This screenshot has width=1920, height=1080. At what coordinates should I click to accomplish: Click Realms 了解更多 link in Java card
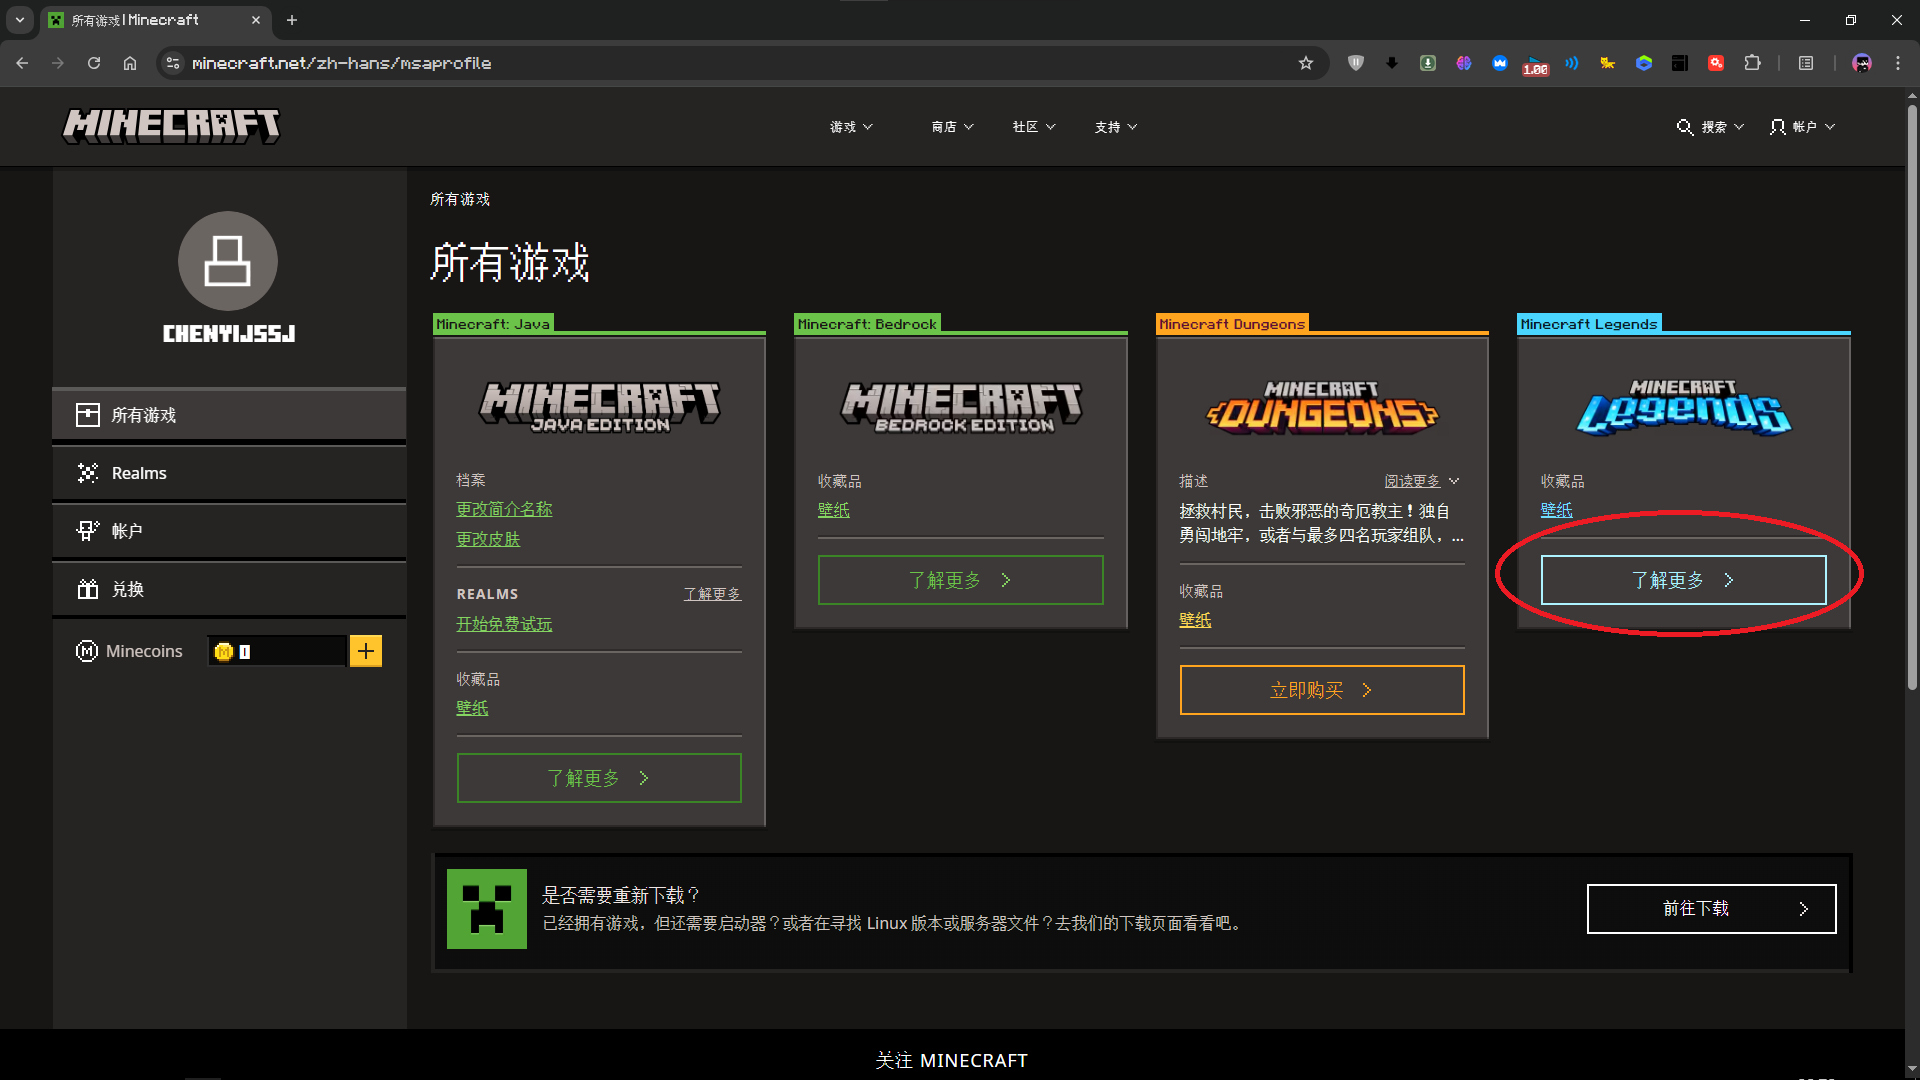pyautogui.click(x=712, y=594)
